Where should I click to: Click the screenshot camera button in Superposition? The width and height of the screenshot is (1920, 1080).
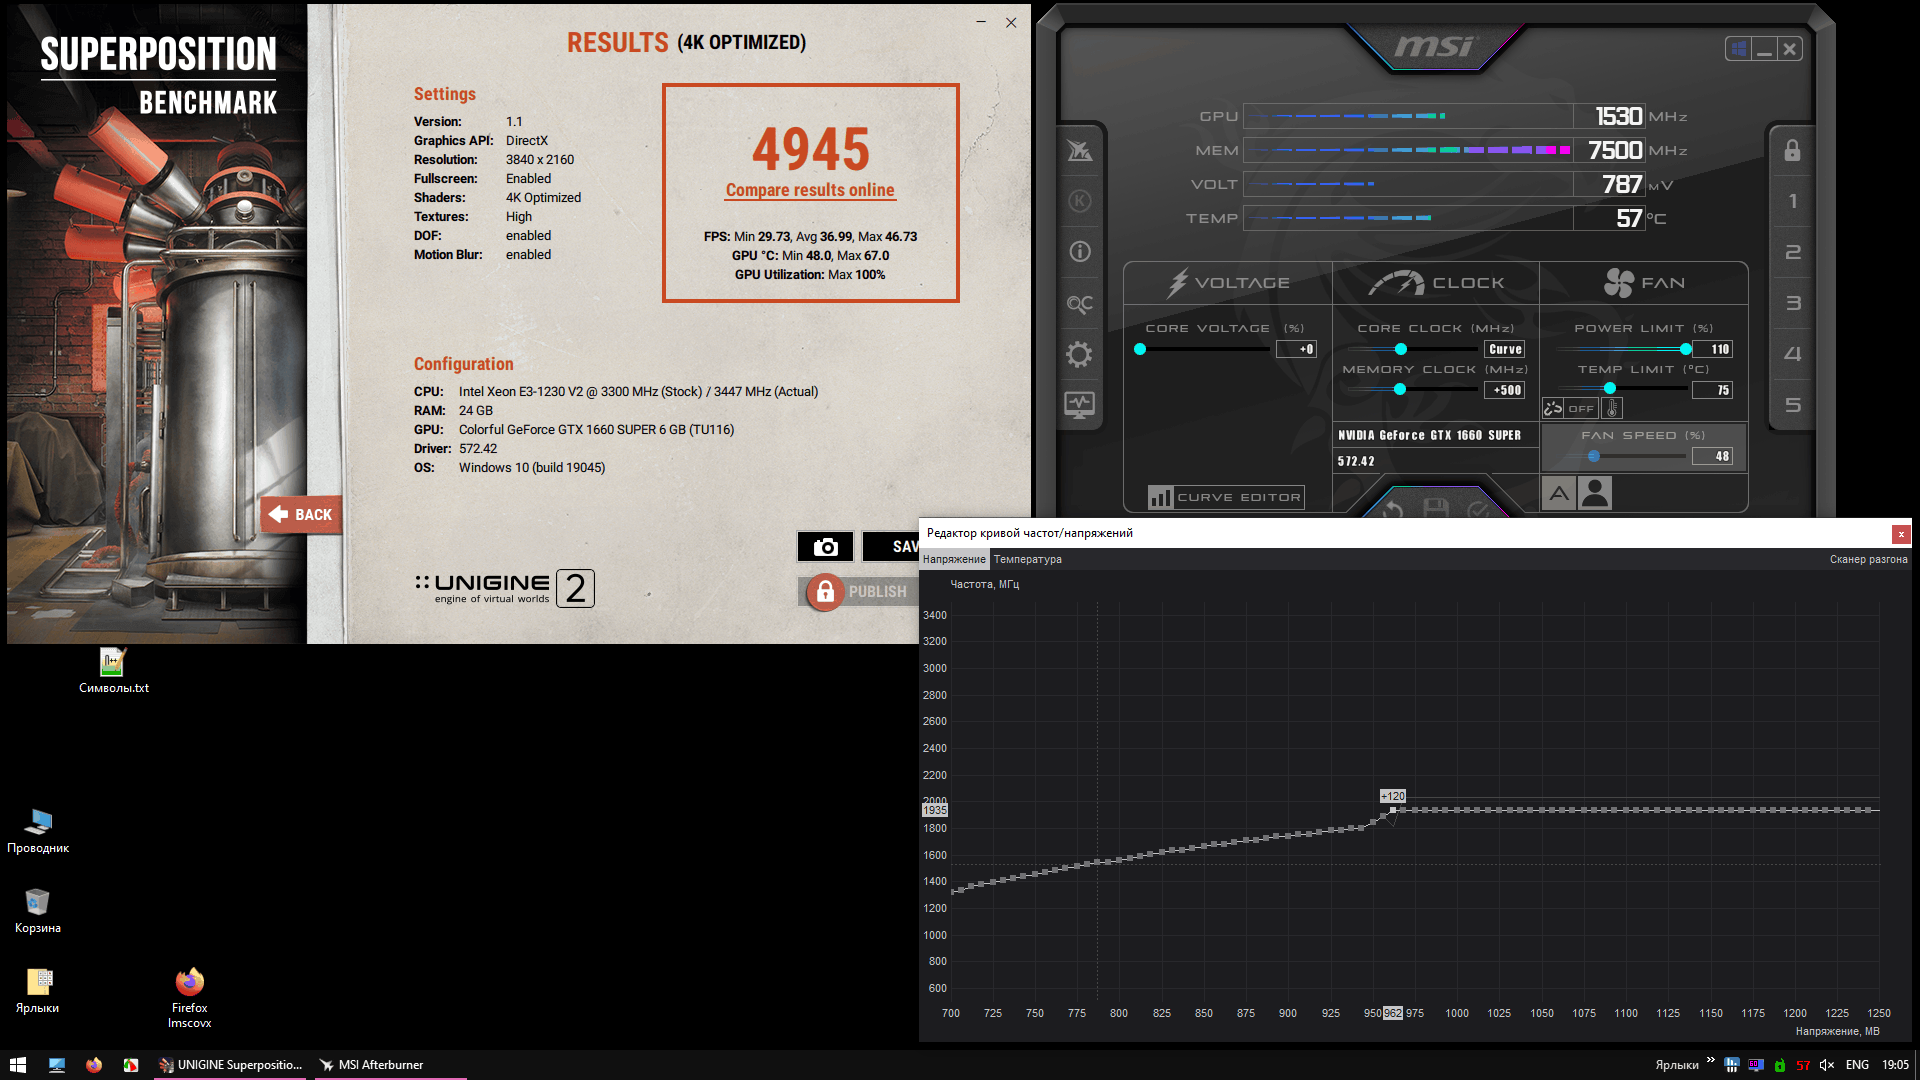[825, 546]
